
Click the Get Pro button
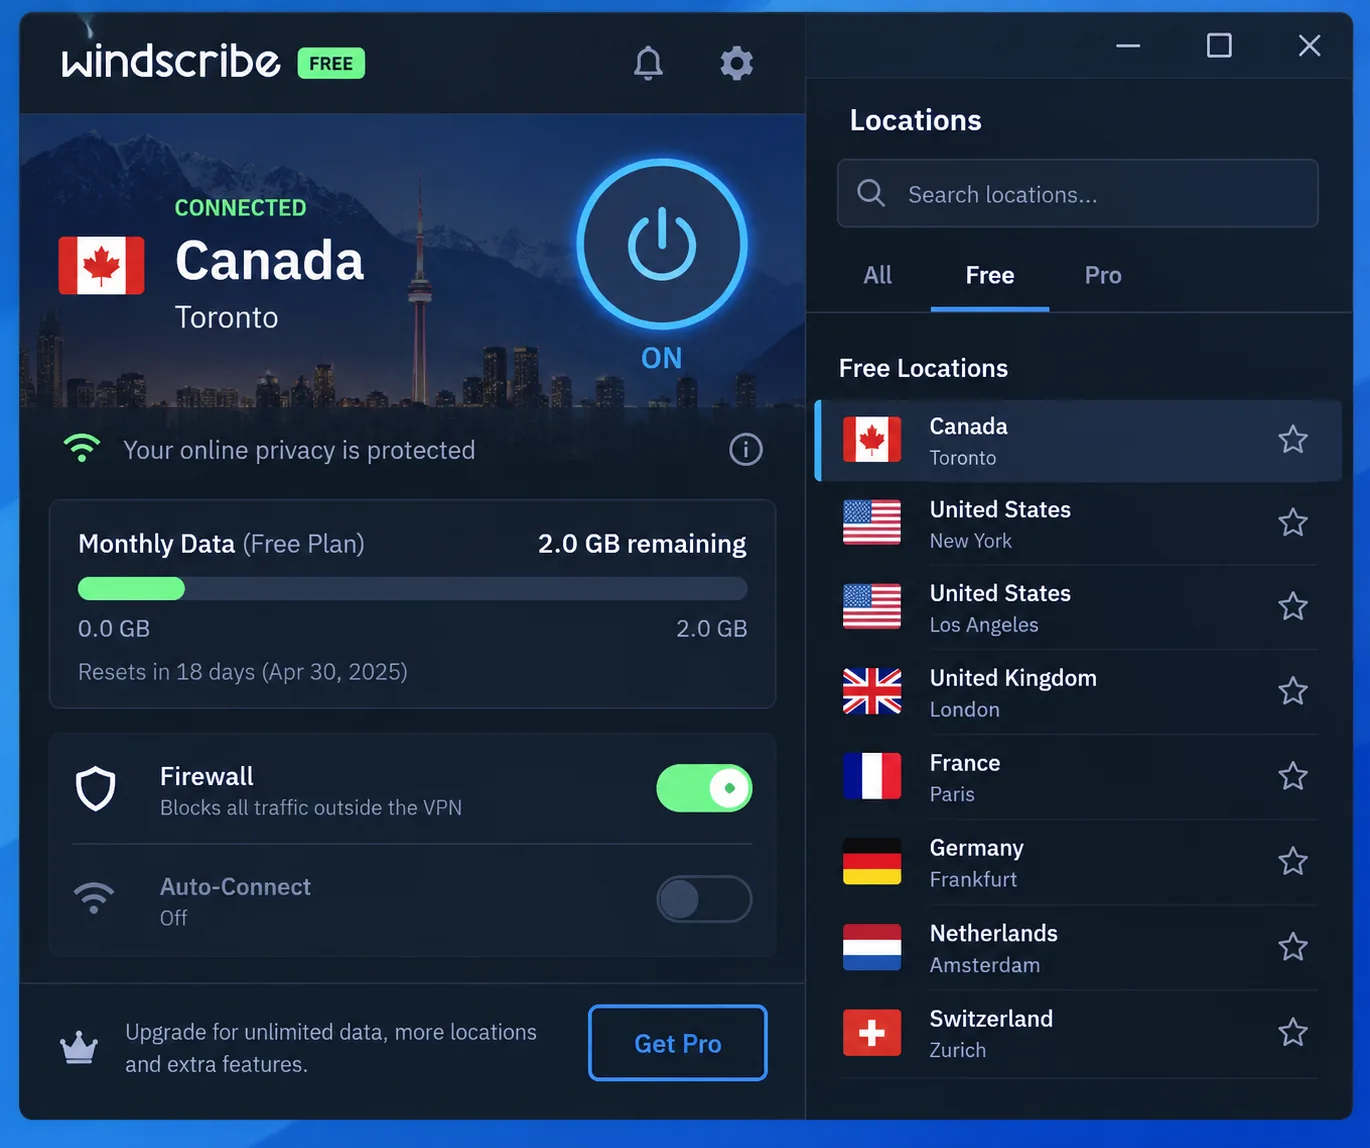[678, 1043]
